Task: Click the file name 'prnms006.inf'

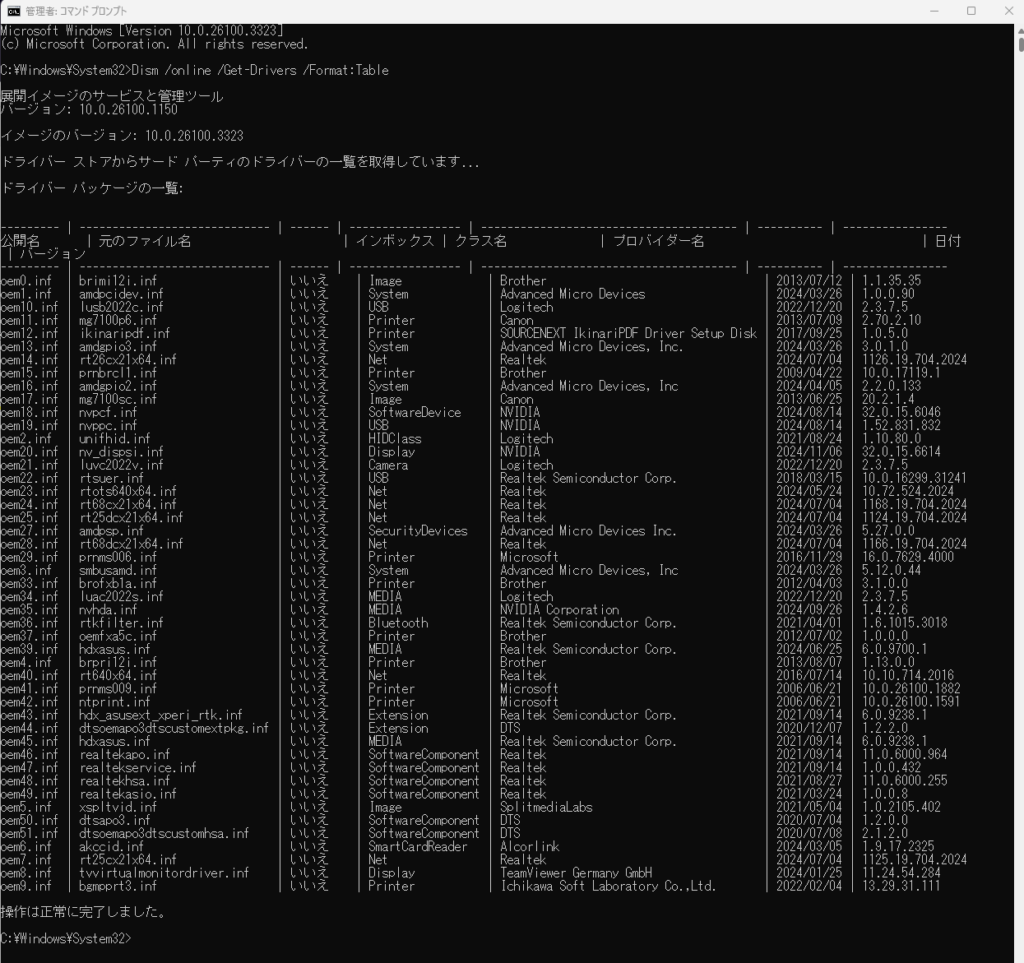Action: [118, 558]
